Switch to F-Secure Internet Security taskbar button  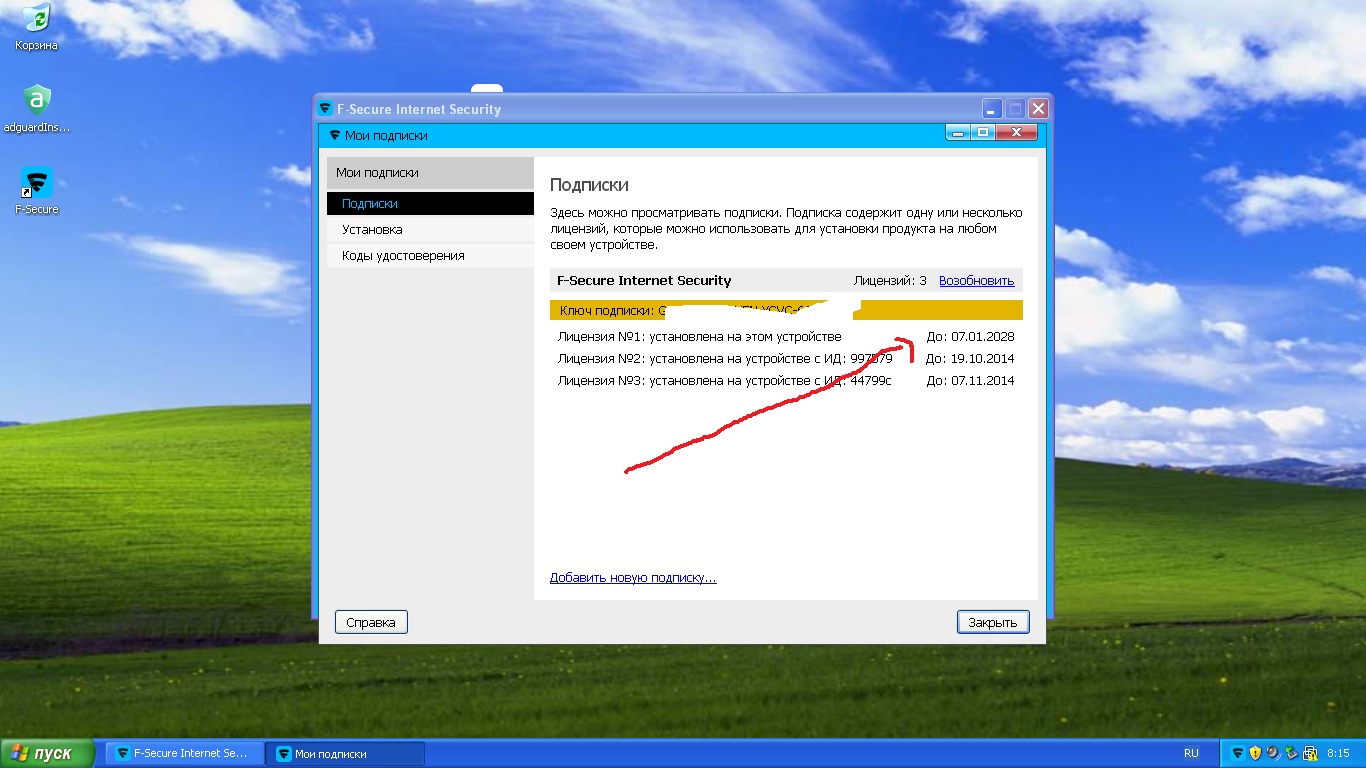click(185, 753)
